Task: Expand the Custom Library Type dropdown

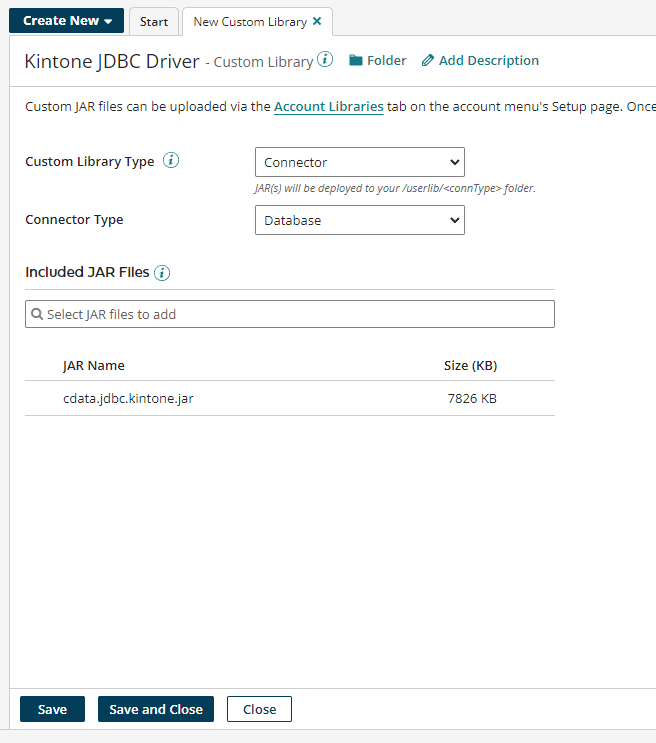Action: pos(360,162)
